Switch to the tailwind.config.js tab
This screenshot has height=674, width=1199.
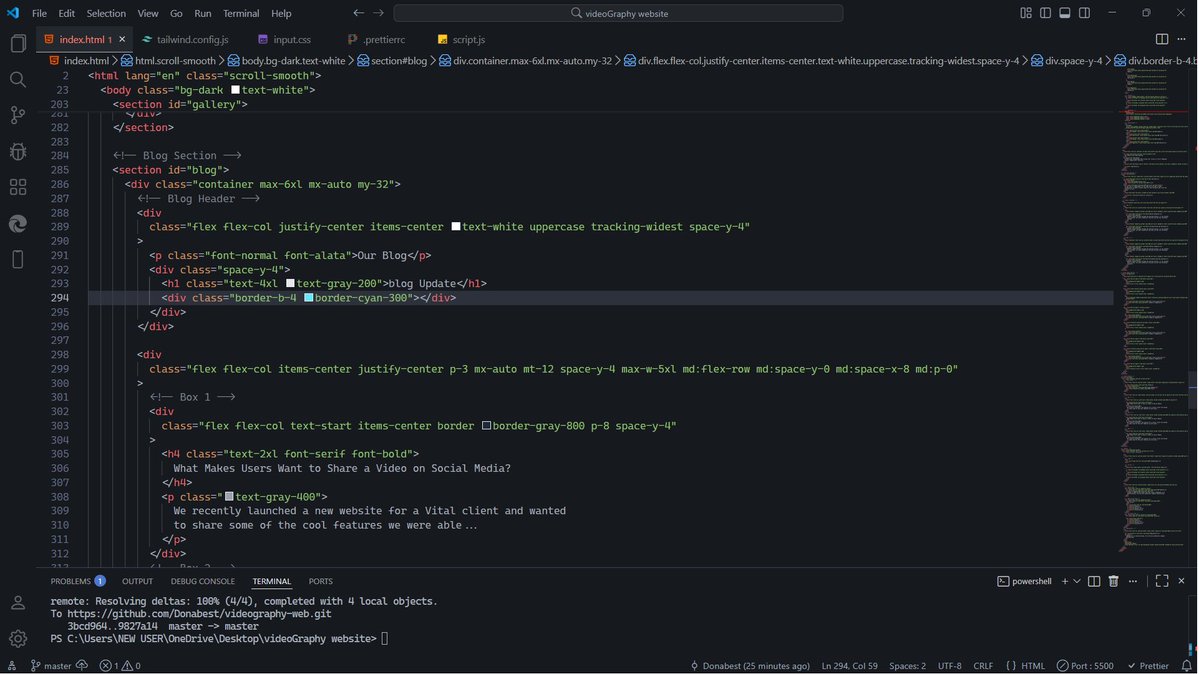[x=192, y=40]
